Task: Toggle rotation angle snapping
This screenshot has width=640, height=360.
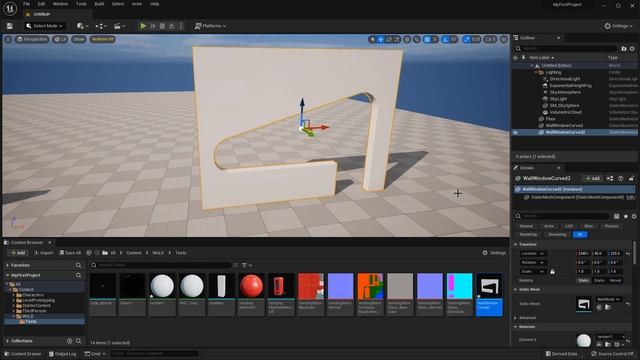Action: pyautogui.click(x=446, y=39)
